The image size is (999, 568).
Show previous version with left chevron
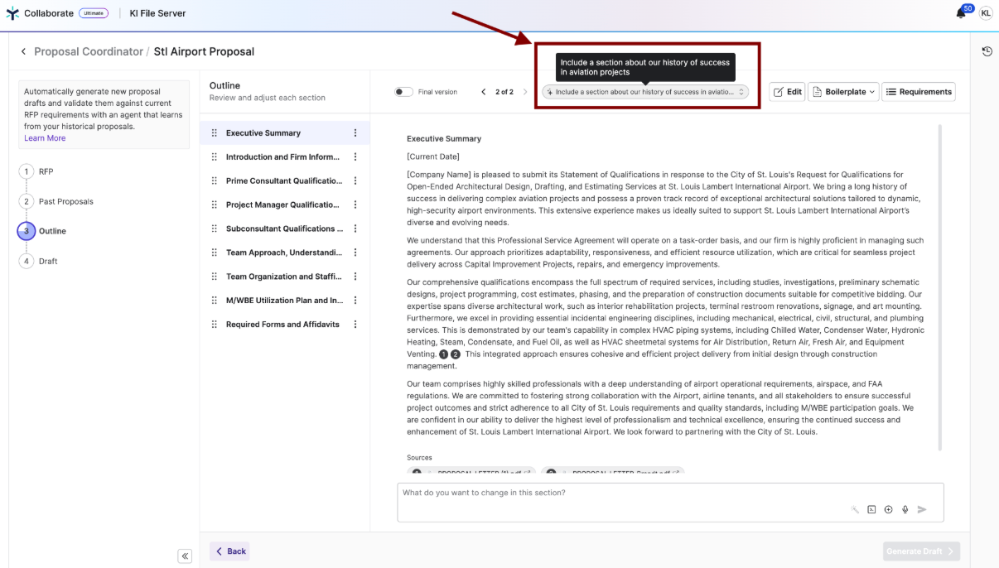pos(484,92)
